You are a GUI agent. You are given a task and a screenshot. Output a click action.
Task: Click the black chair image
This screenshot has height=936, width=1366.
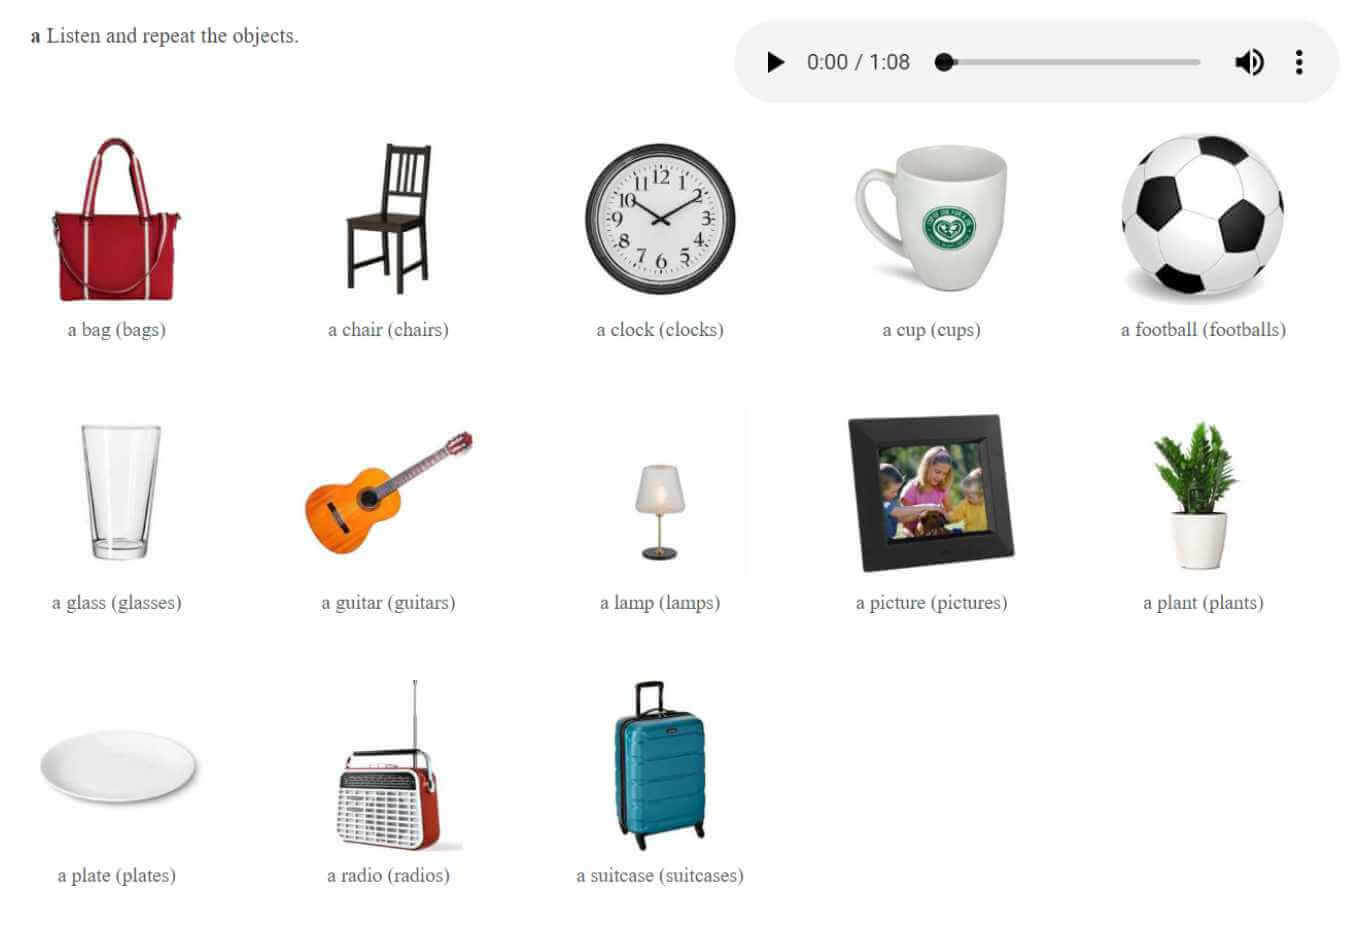(388, 218)
